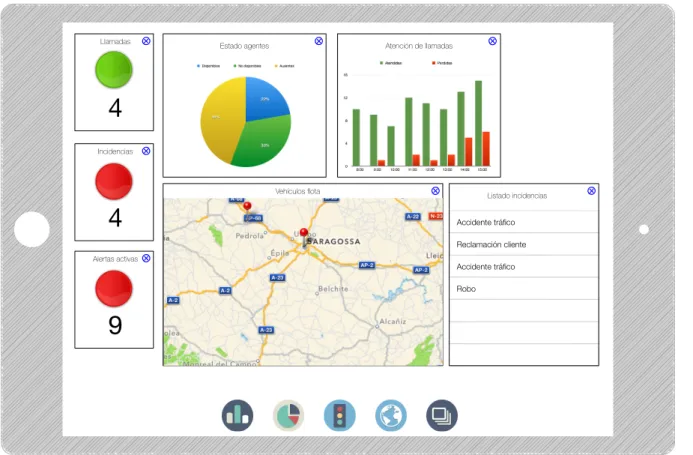The height and width of the screenshot is (455, 693).
Task: Click the blue 'Disponibles' legend entry
Action: point(208,66)
